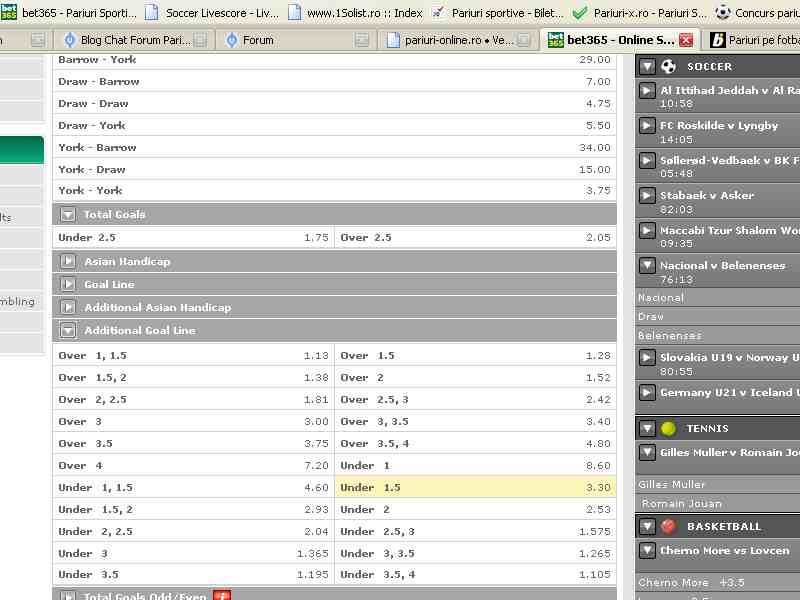Screen dimensions: 800x600
Task: Expand the Total Goals Odd/Even section
Action: (68, 595)
